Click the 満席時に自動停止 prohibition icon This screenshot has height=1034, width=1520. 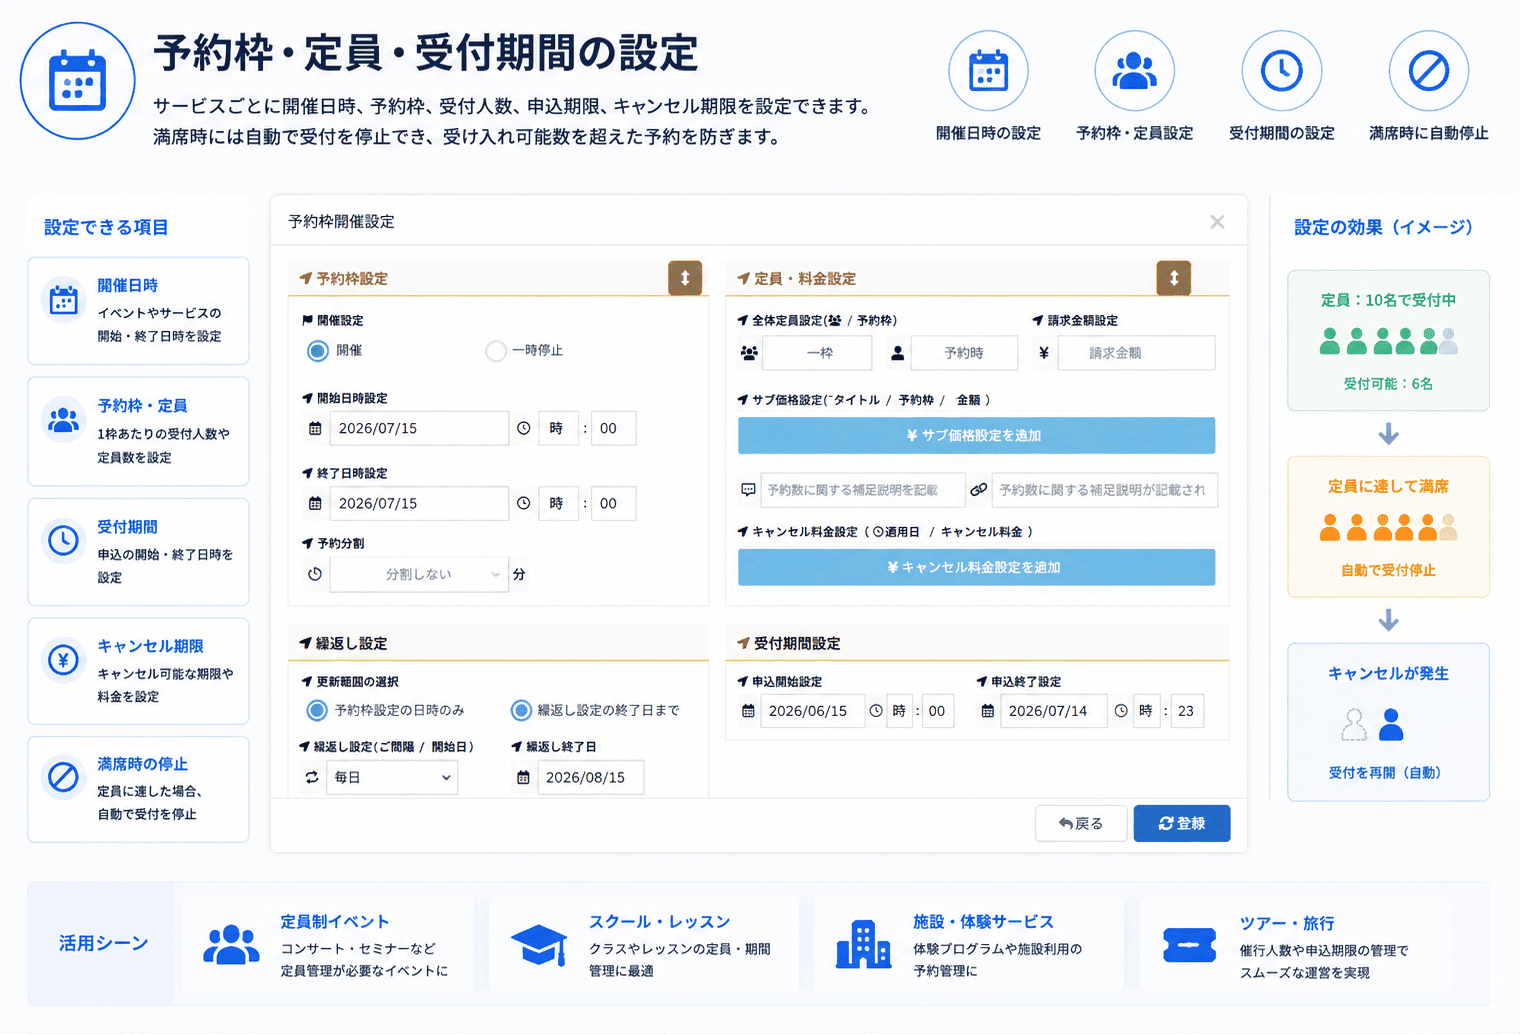click(1428, 70)
